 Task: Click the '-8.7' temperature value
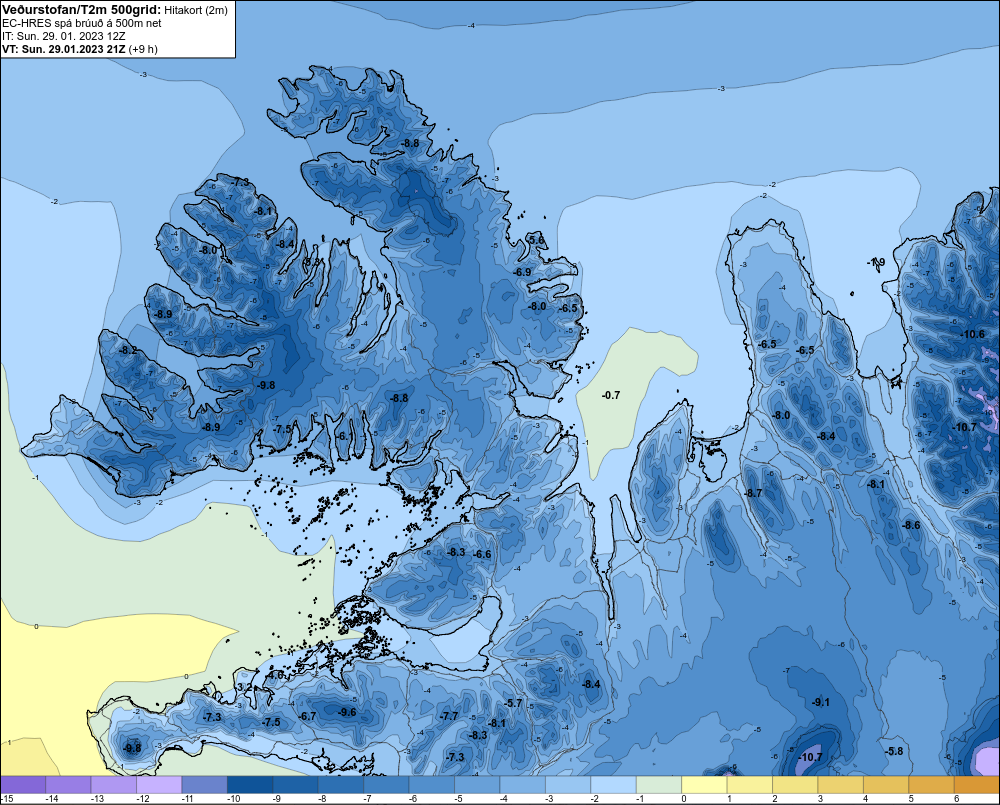[x=753, y=494]
